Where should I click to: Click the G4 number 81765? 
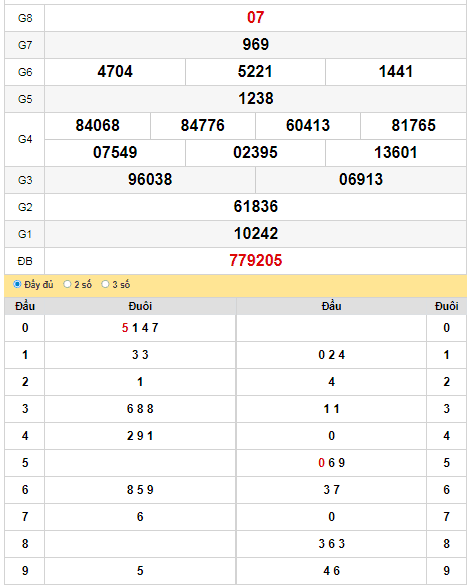pos(414,126)
